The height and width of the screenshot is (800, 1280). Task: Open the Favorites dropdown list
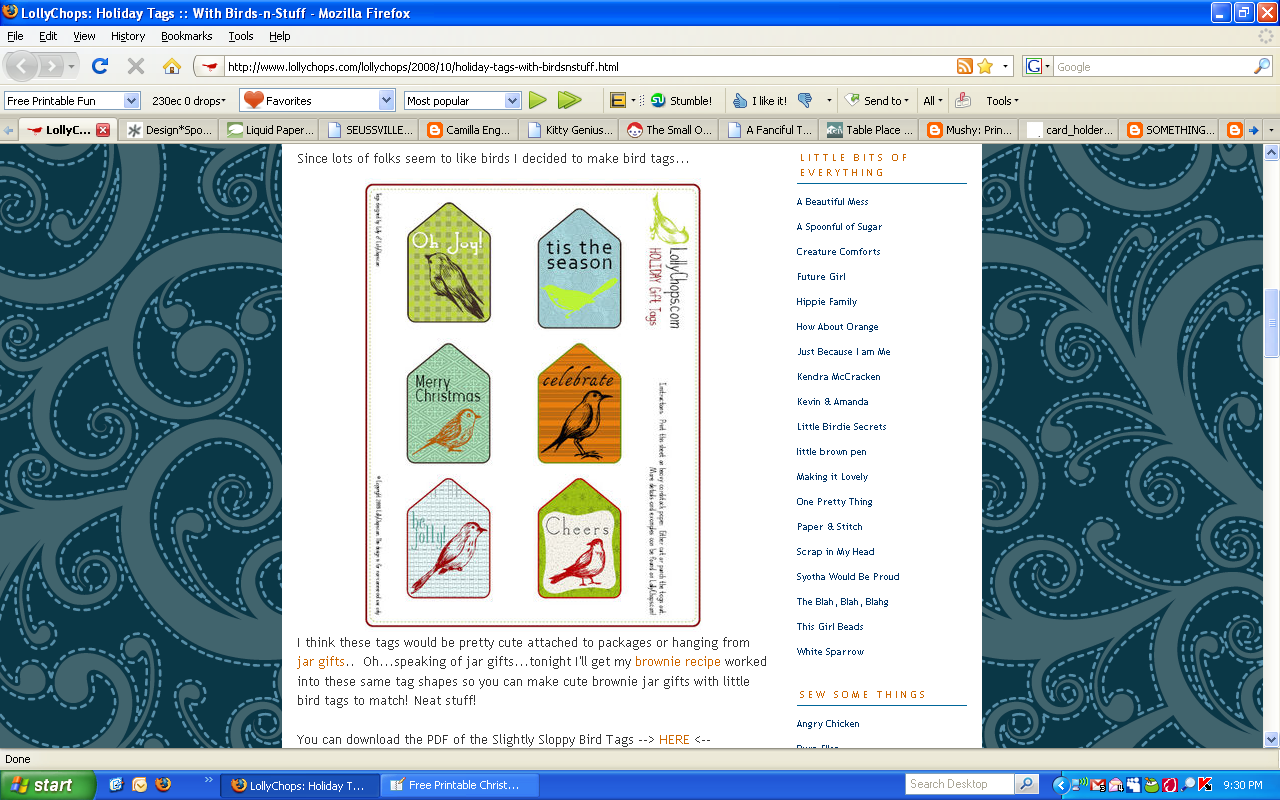pos(387,100)
